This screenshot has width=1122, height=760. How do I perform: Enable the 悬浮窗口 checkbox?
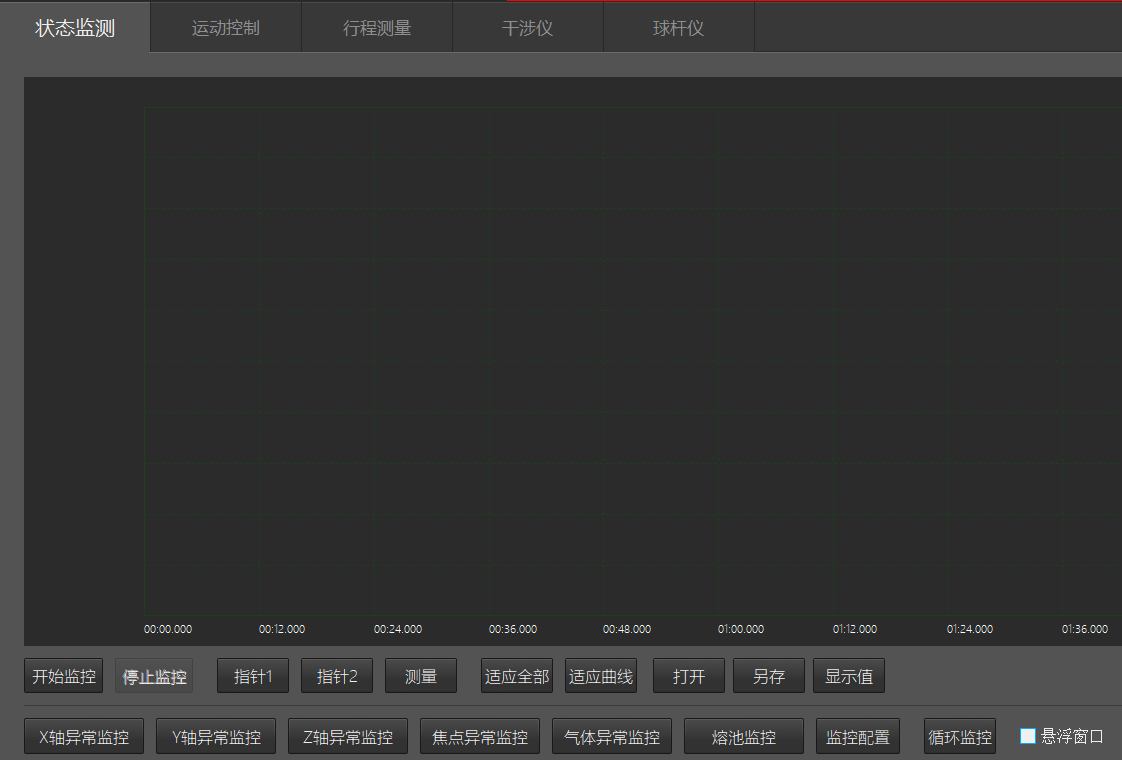click(x=1028, y=736)
